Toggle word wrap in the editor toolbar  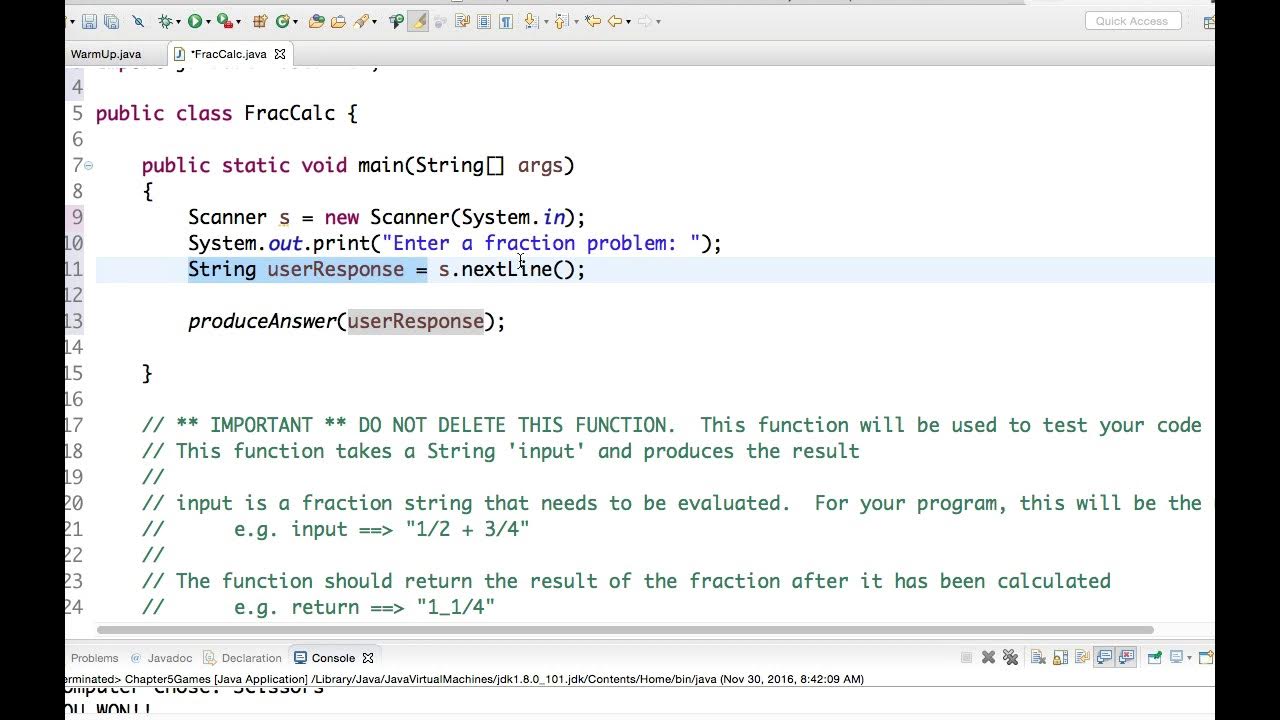click(463, 21)
